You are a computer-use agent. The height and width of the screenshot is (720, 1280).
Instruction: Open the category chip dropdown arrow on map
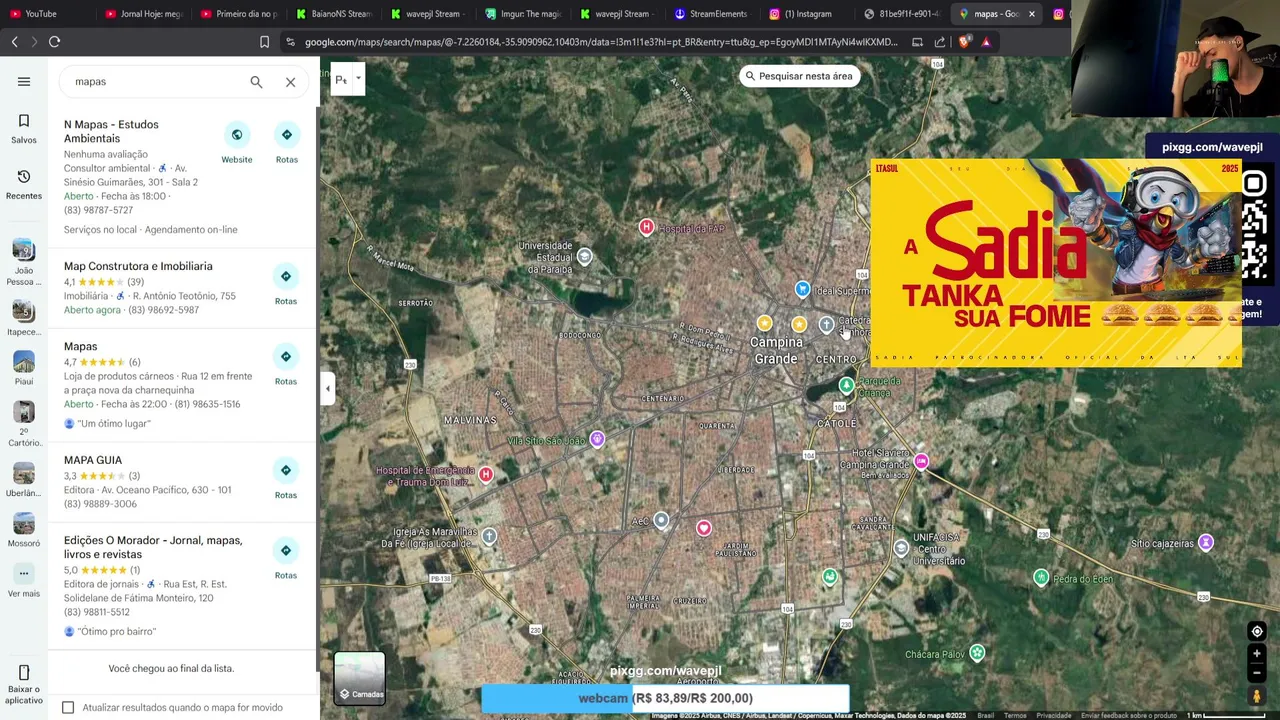pyautogui.click(x=358, y=79)
